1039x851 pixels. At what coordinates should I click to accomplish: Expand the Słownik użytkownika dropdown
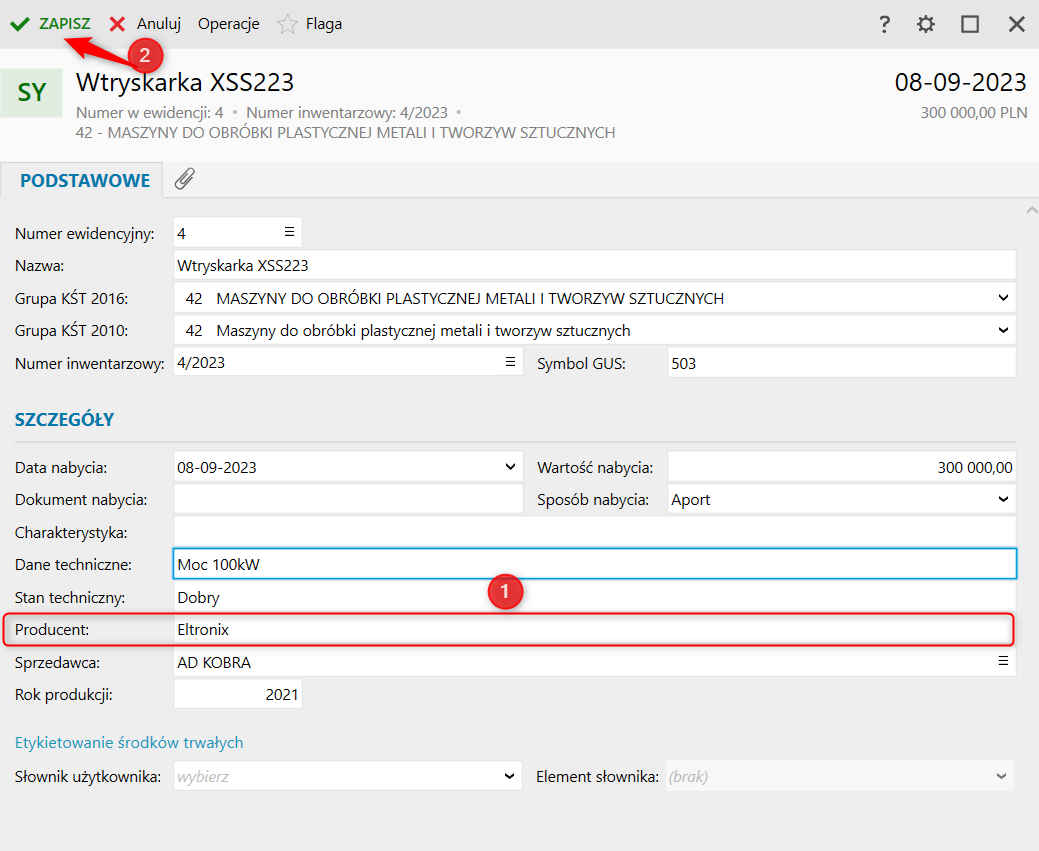pos(510,776)
